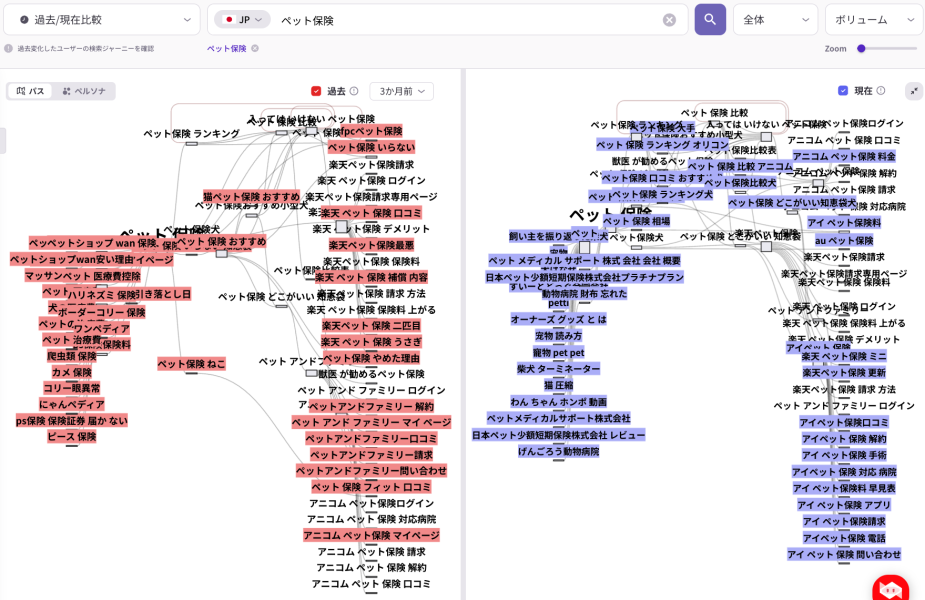Select the 楽天ペット保険最悪 node
This screenshot has width=925, height=600.
(x=371, y=245)
